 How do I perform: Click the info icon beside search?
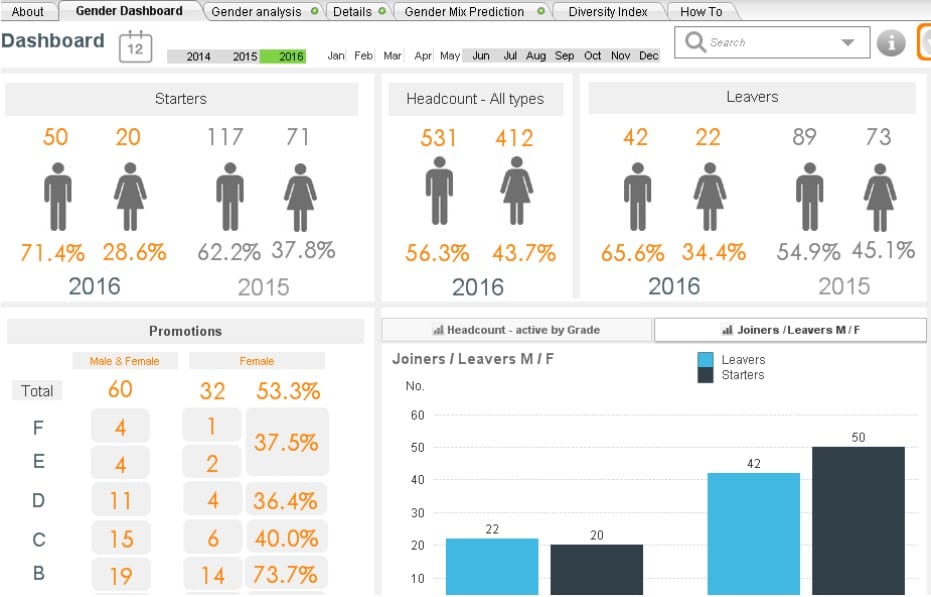(x=890, y=43)
